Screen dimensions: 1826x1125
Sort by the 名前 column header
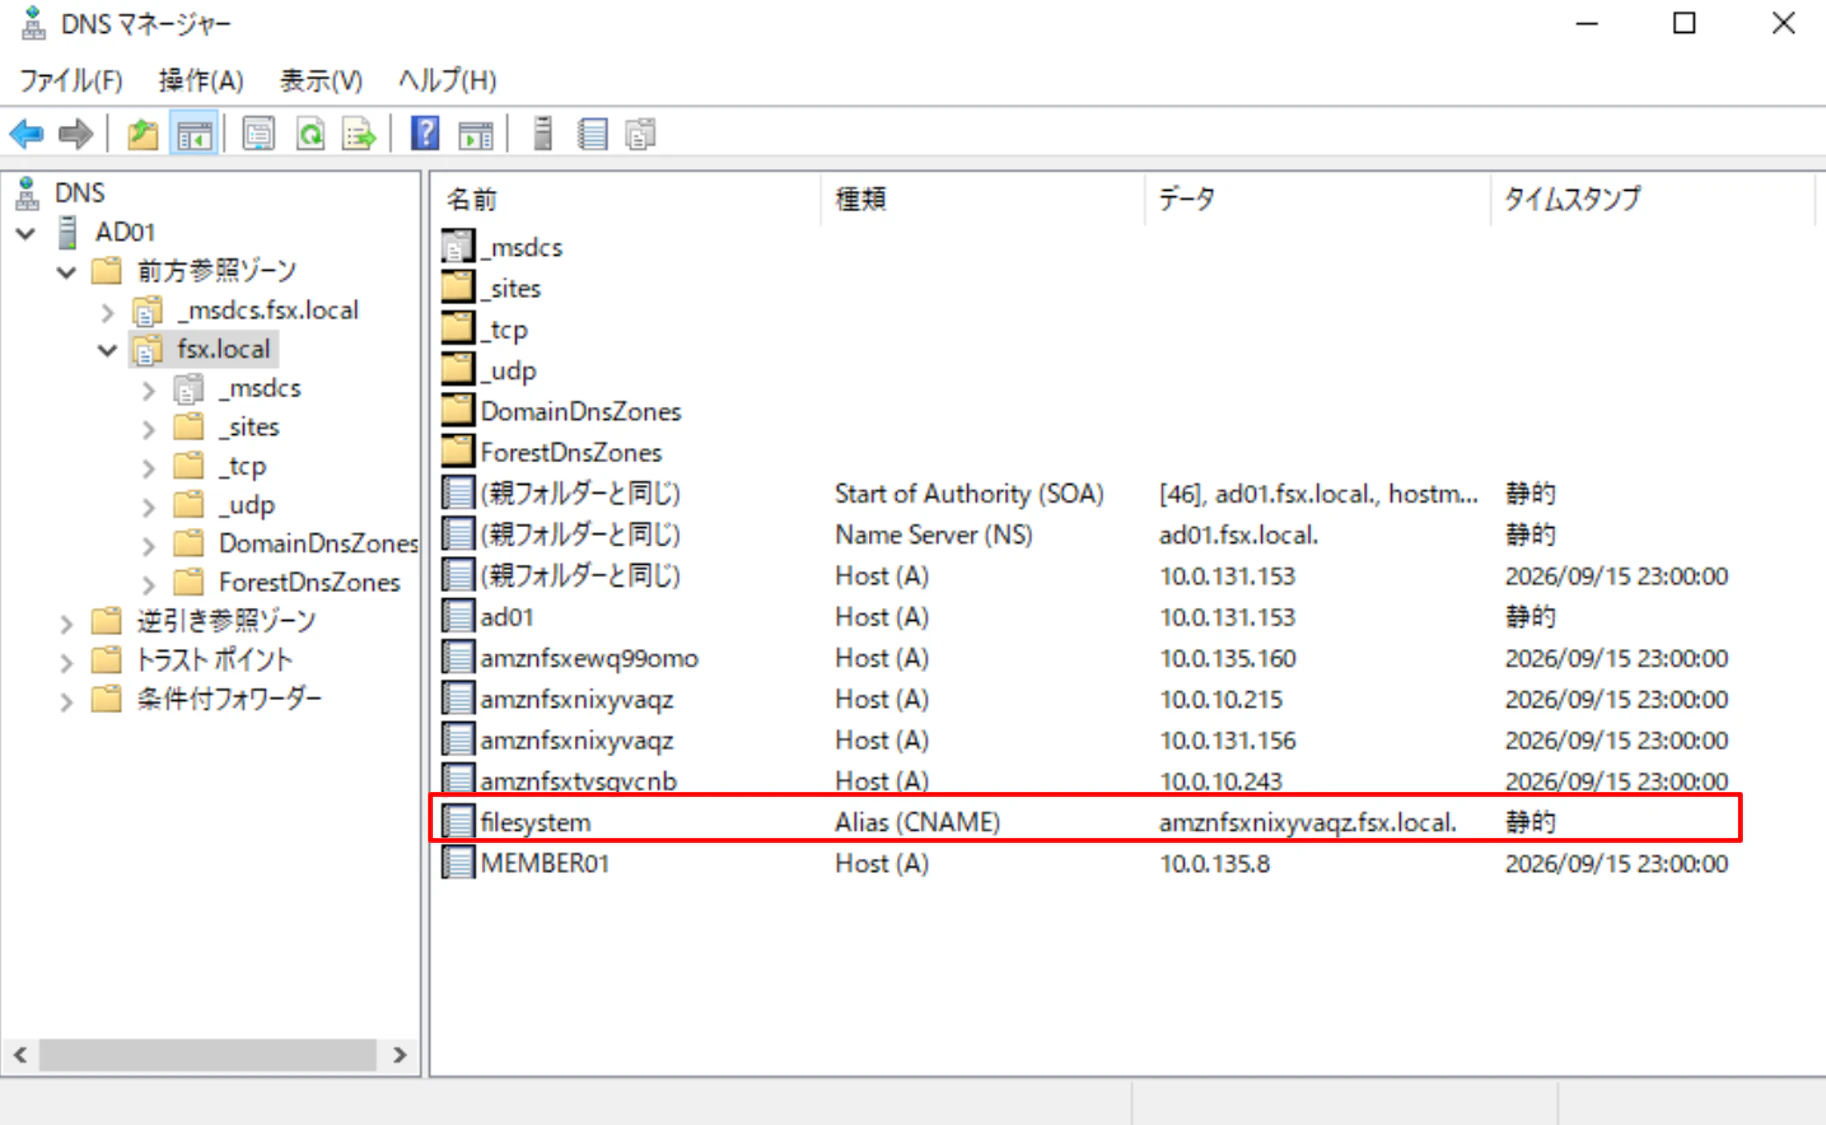click(627, 199)
